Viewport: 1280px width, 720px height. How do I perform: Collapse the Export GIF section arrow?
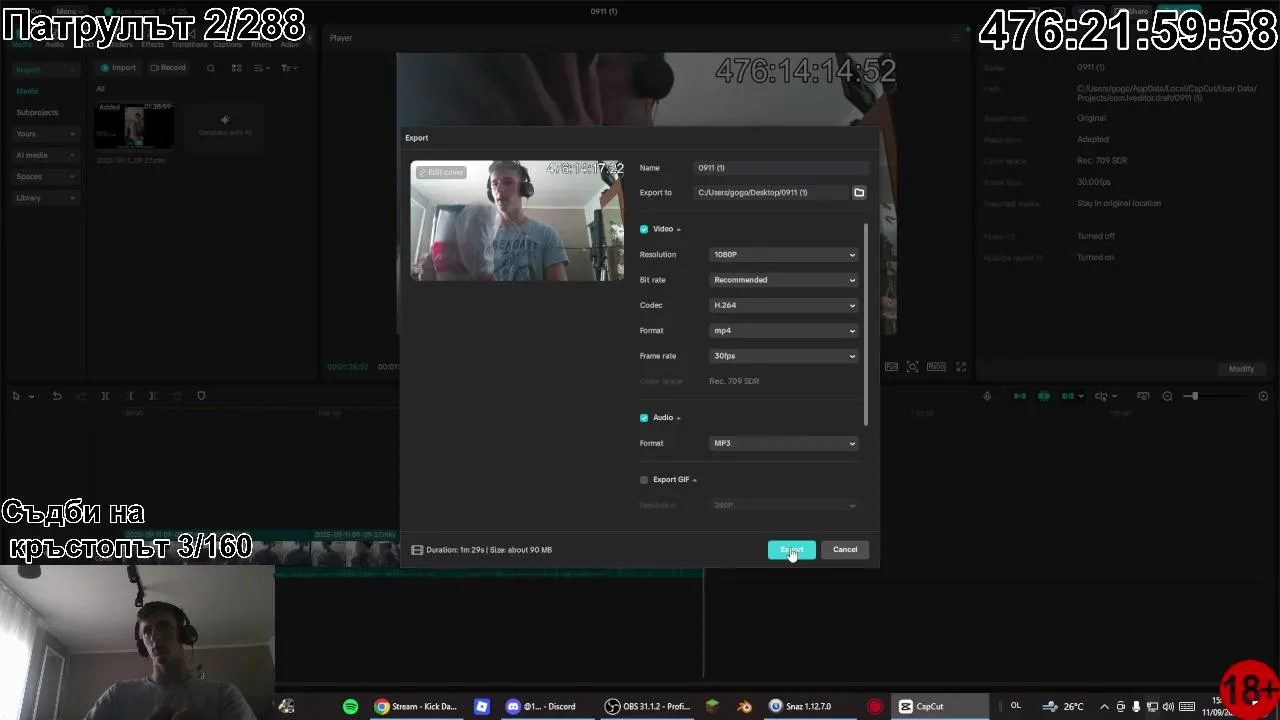click(x=694, y=480)
